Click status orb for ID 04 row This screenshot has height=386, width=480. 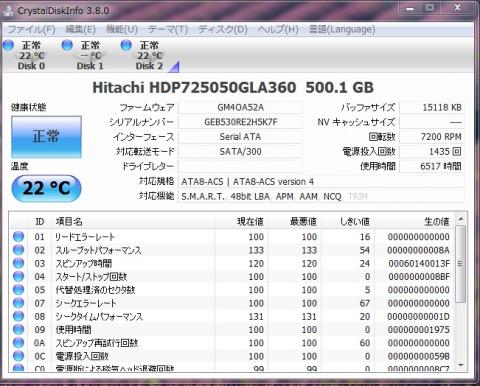click(18, 277)
